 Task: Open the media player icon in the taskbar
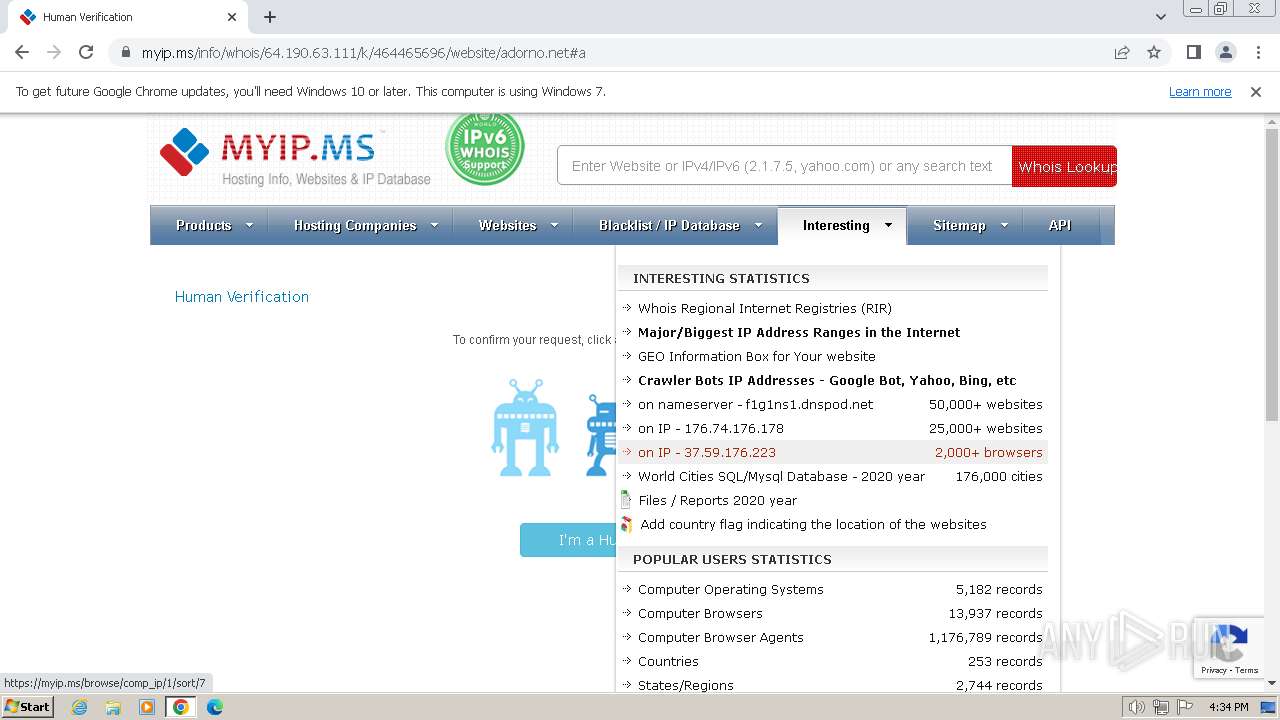147,707
